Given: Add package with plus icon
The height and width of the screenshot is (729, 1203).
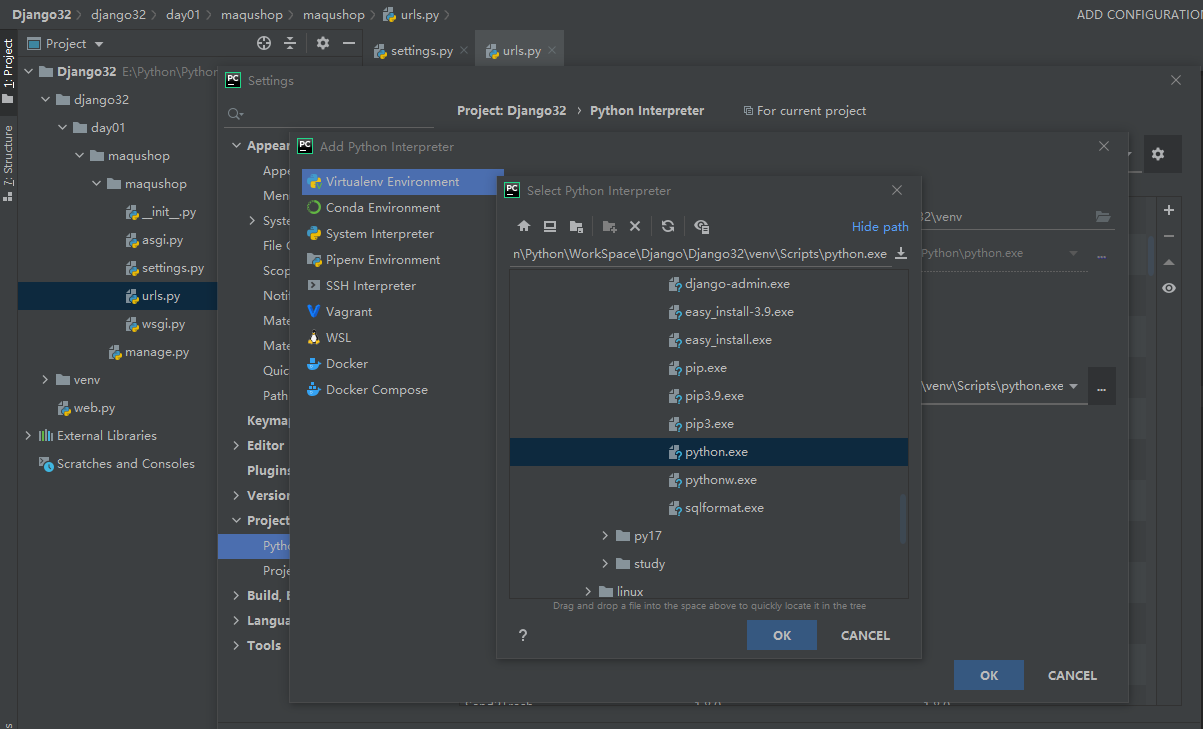Looking at the screenshot, I should tap(1169, 210).
